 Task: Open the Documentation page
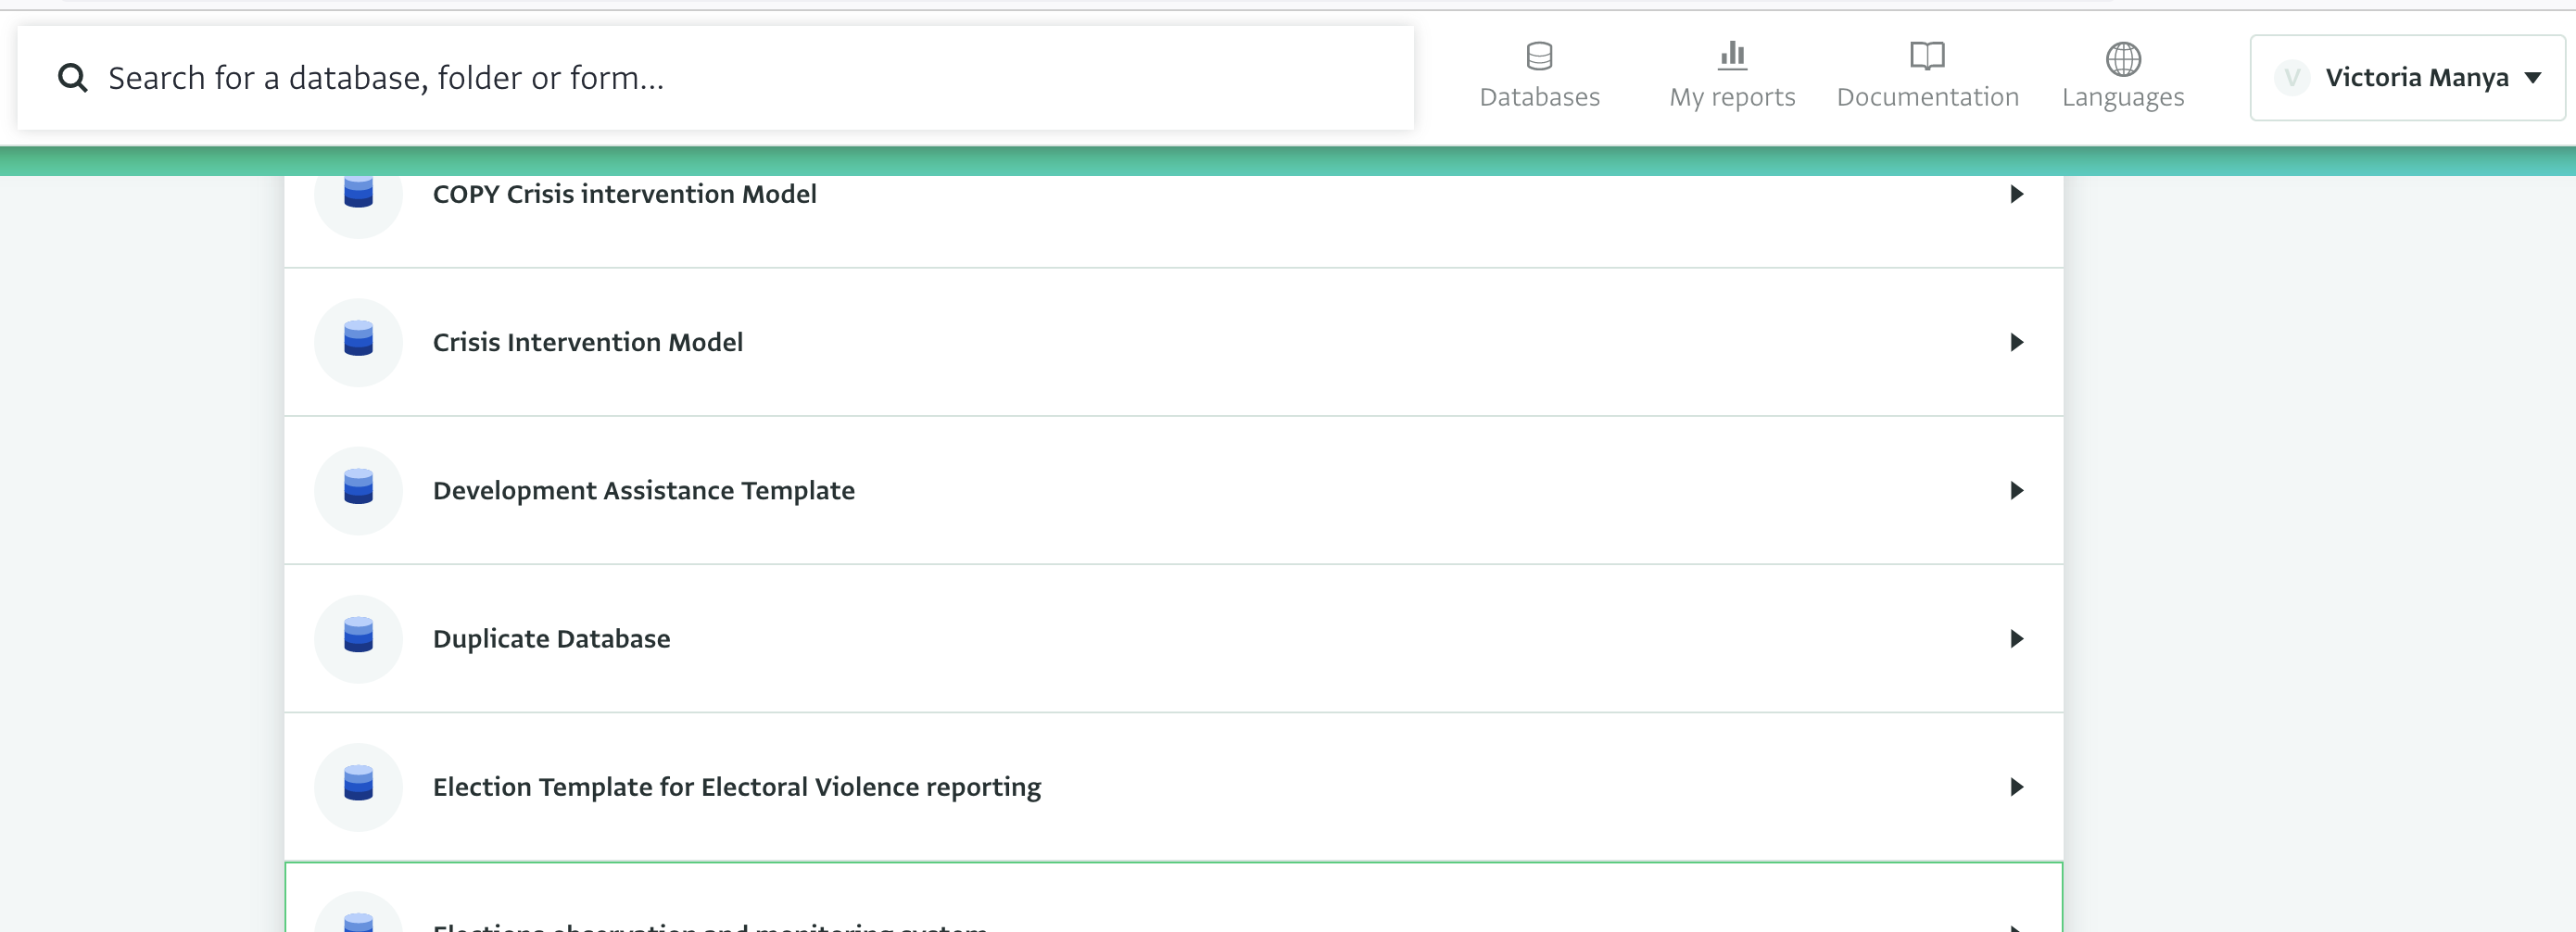(1927, 76)
